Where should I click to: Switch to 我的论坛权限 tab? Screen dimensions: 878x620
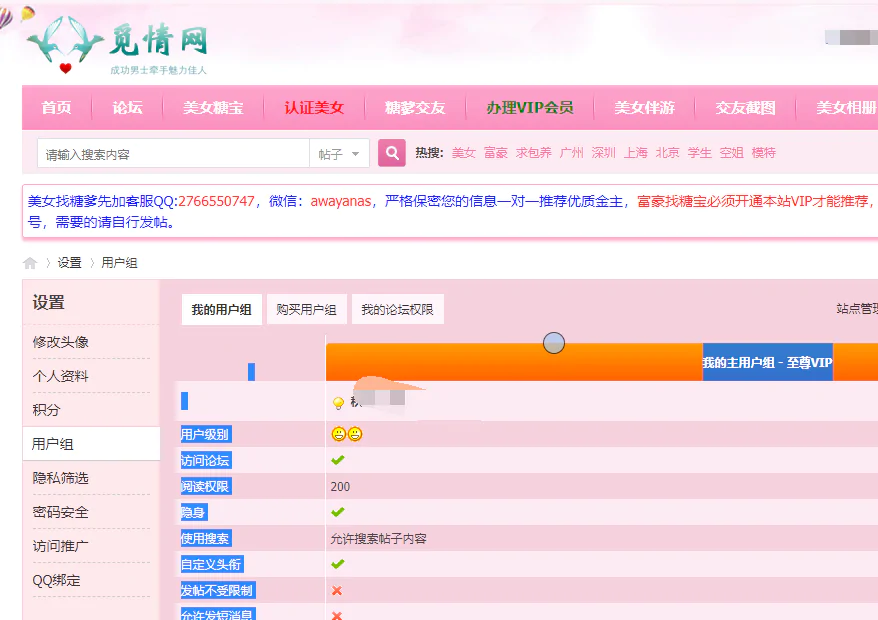398,309
